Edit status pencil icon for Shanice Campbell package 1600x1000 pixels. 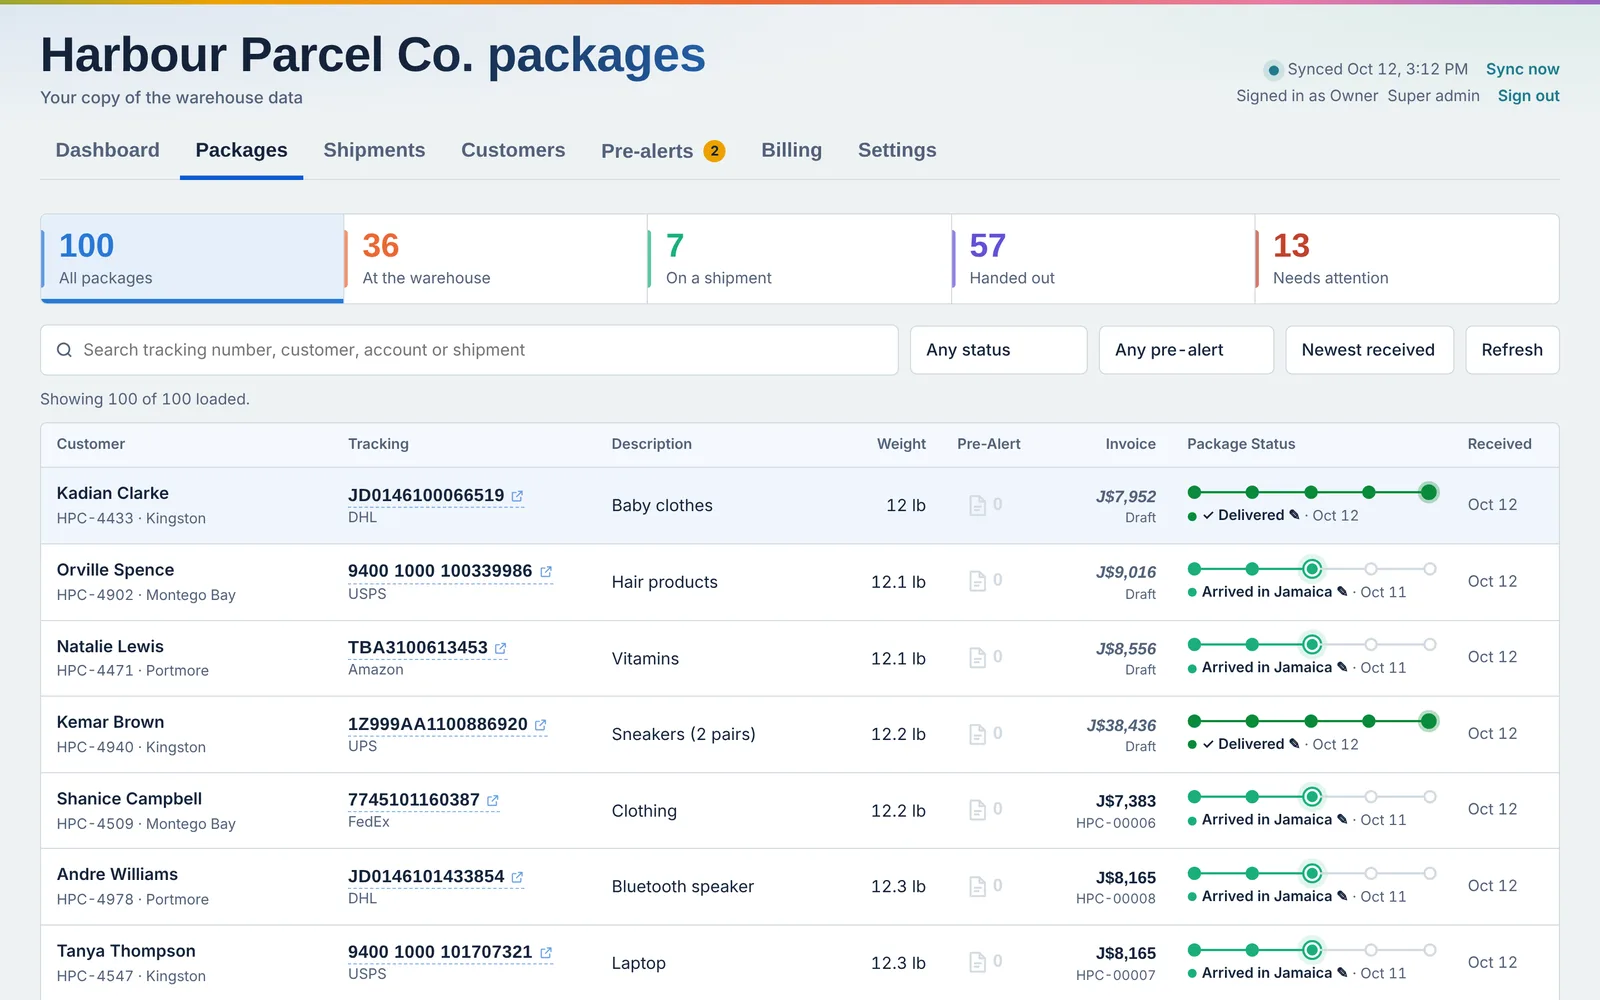click(1342, 819)
